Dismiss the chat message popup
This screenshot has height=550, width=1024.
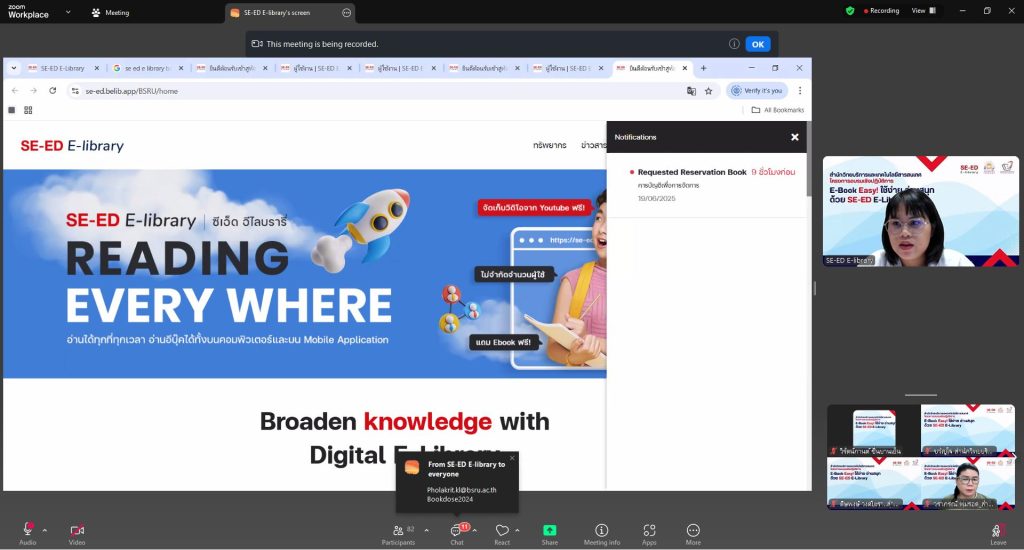[x=513, y=458]
